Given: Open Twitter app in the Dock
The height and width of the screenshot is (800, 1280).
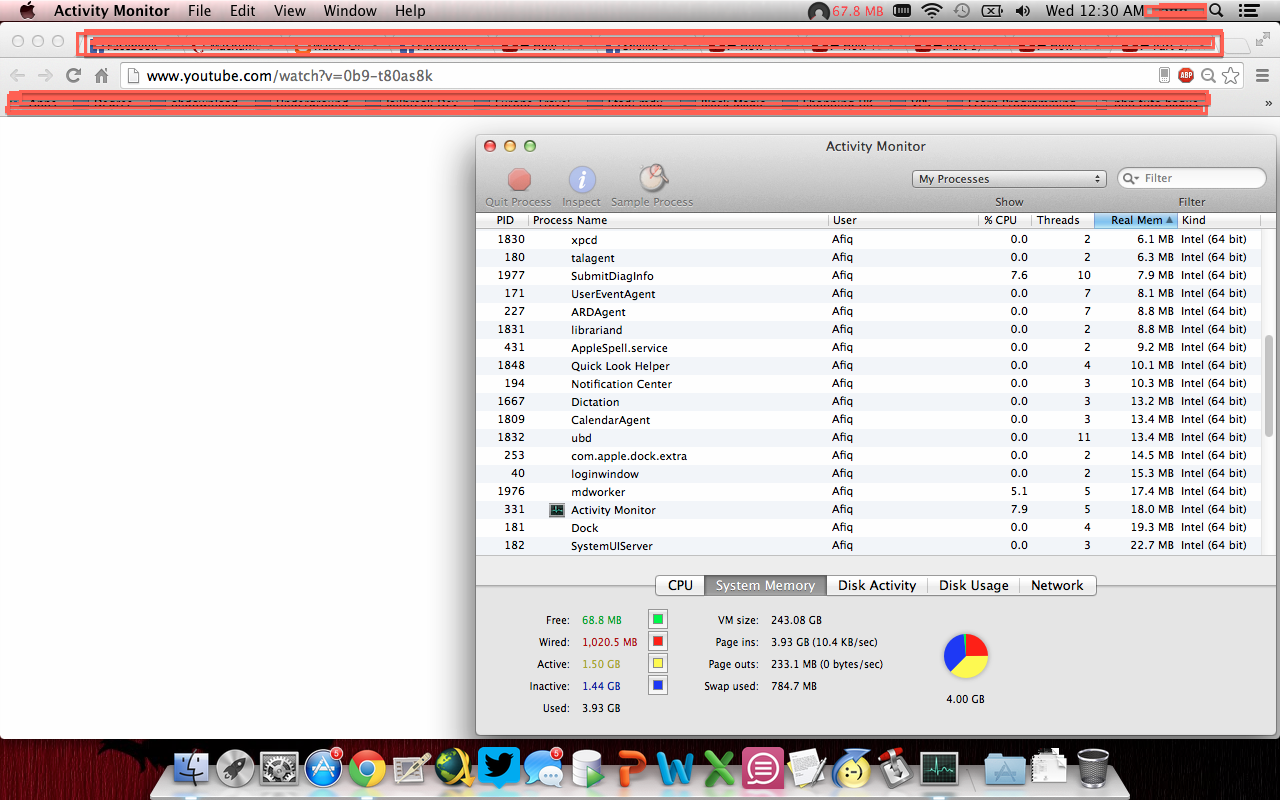Looking at the screenshot, I should [x=498, y=768].
